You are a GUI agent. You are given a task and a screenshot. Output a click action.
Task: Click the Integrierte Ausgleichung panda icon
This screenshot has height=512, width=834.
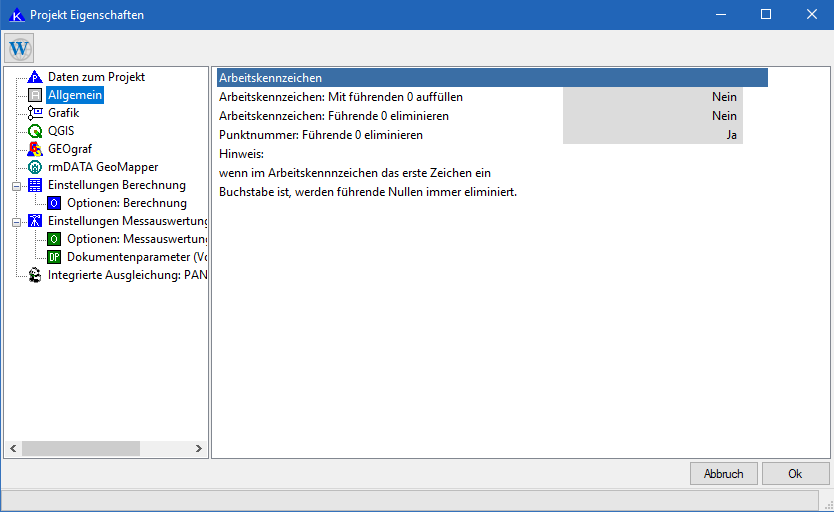point(35,275)
